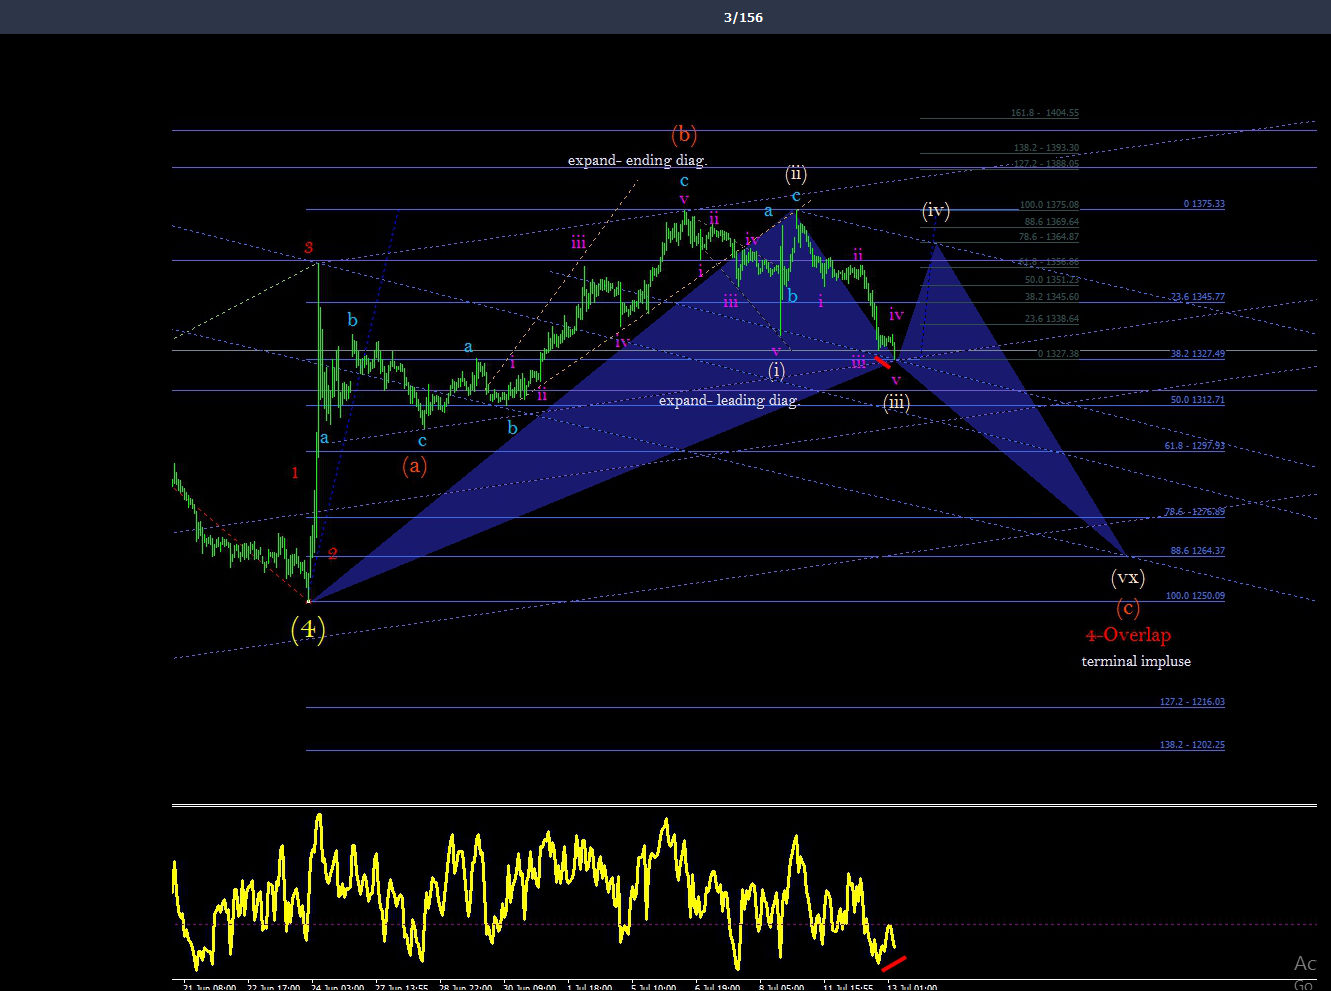Click the '138.2 - 1393.30' Fibonacci level

click(x=1046, y=148)
